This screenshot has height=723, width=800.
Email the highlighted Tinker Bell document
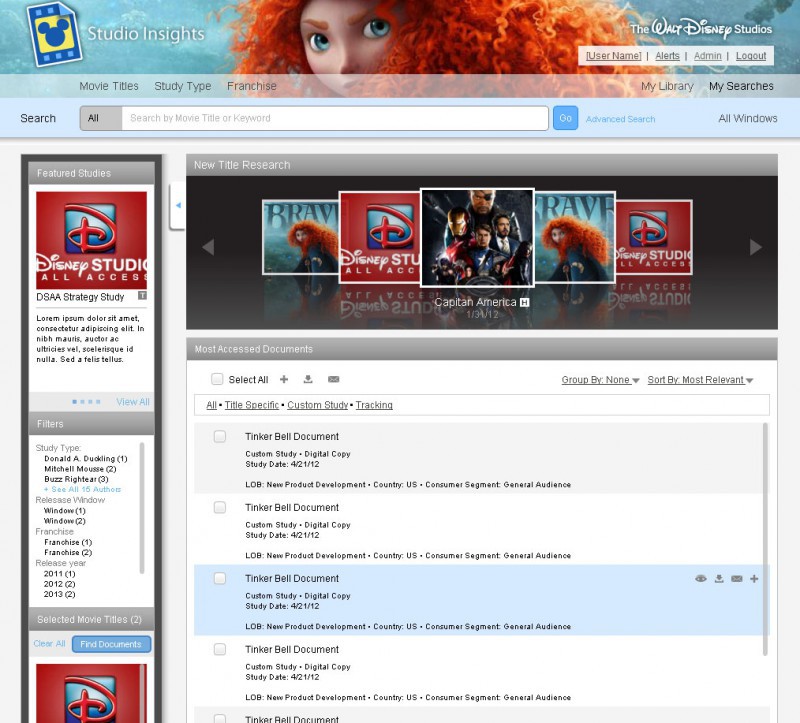[x=737, y=579]
